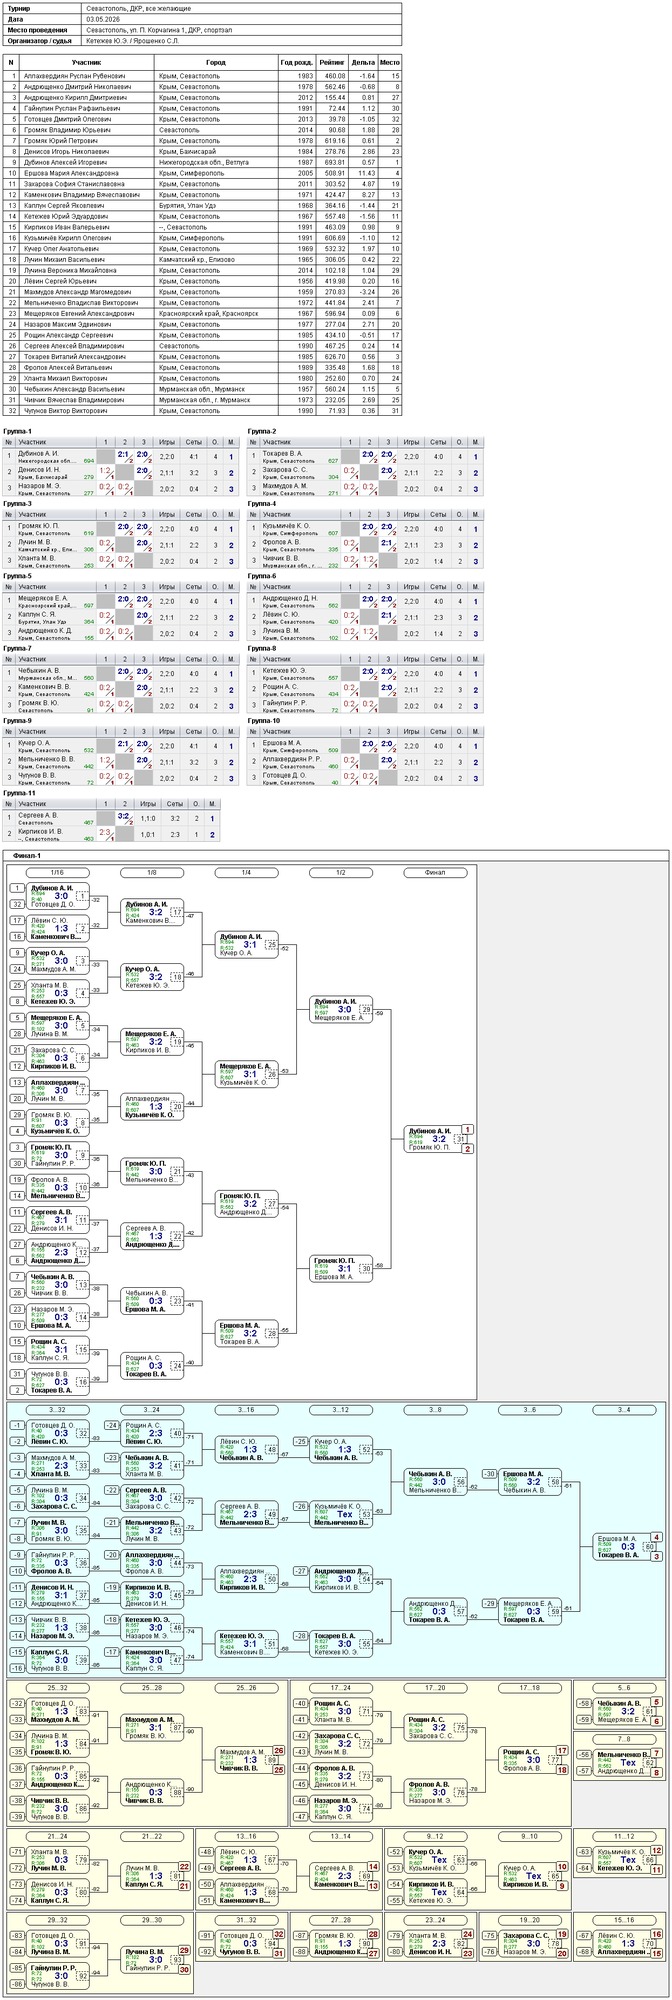672x2000 pixels.
Task: Select participant Лучин Михаил Васильевич
Action: tap(63, 259)
